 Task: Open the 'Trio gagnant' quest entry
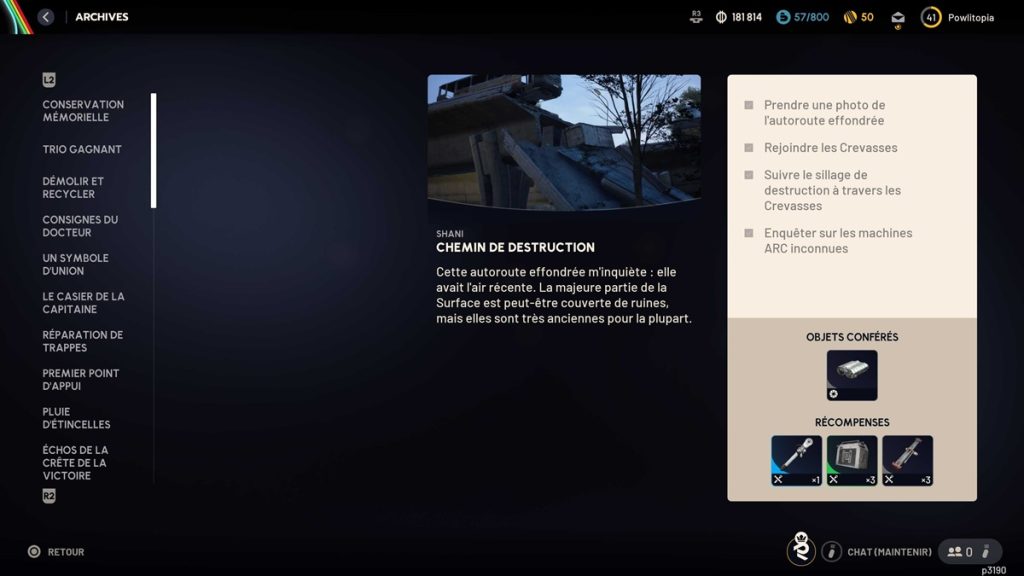pyautogui.click(x=82, y=149)
